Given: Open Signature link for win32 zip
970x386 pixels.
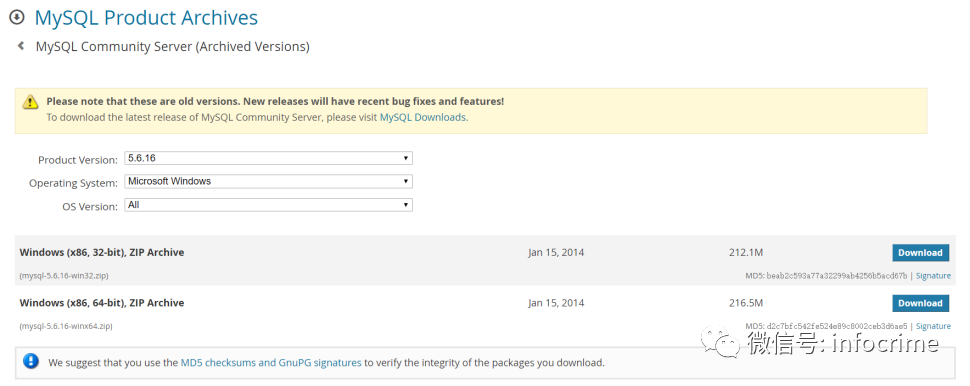Looking at the screenshot, I should click(x=933, y=275).
